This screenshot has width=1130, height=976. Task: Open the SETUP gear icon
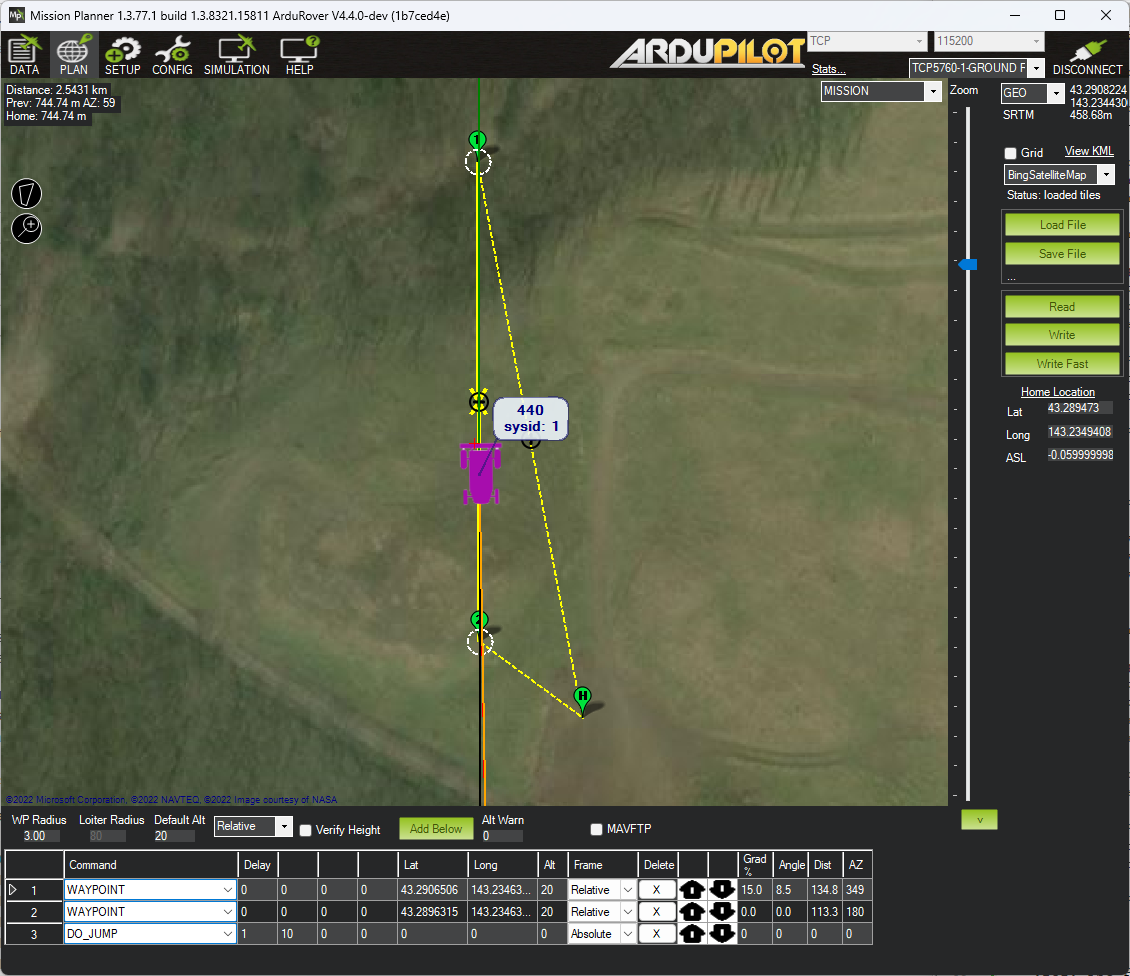(123, 56)
